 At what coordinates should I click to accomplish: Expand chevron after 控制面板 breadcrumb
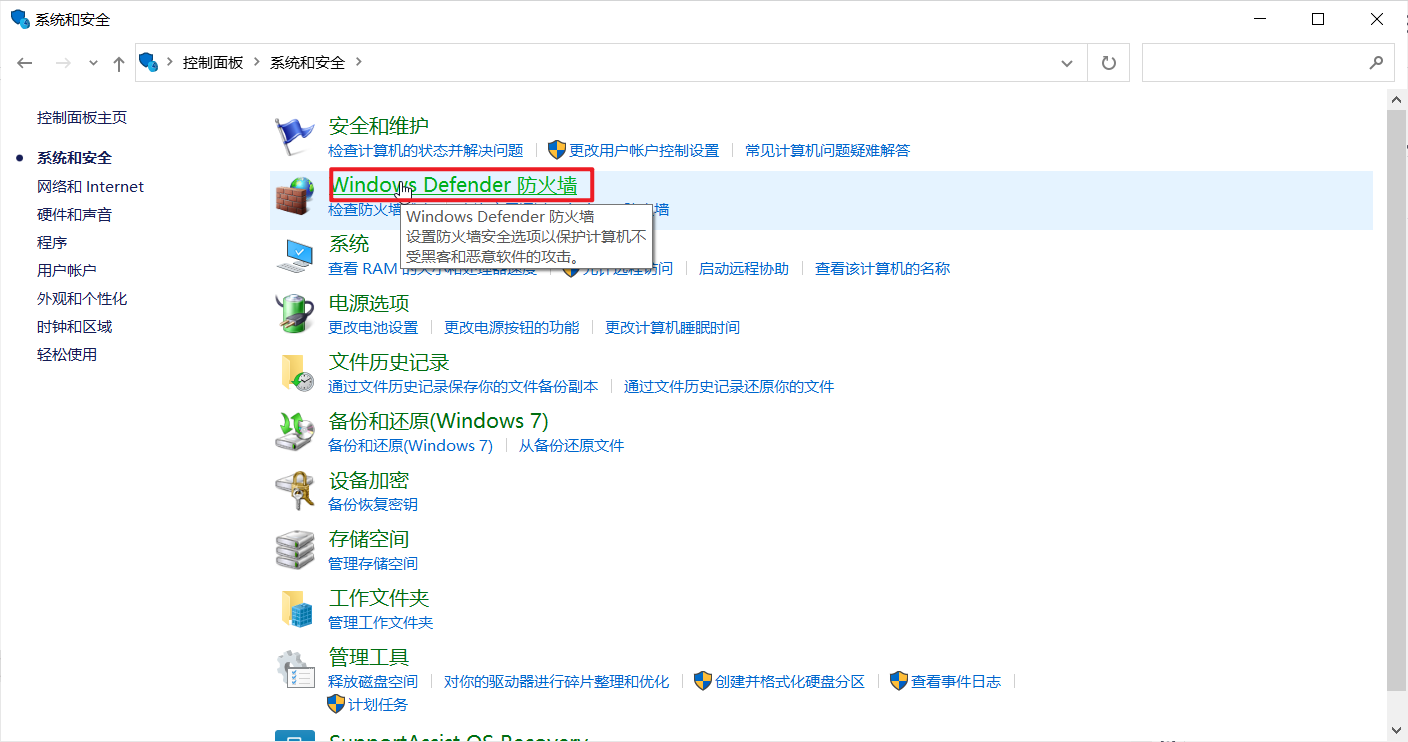(256, 62)
